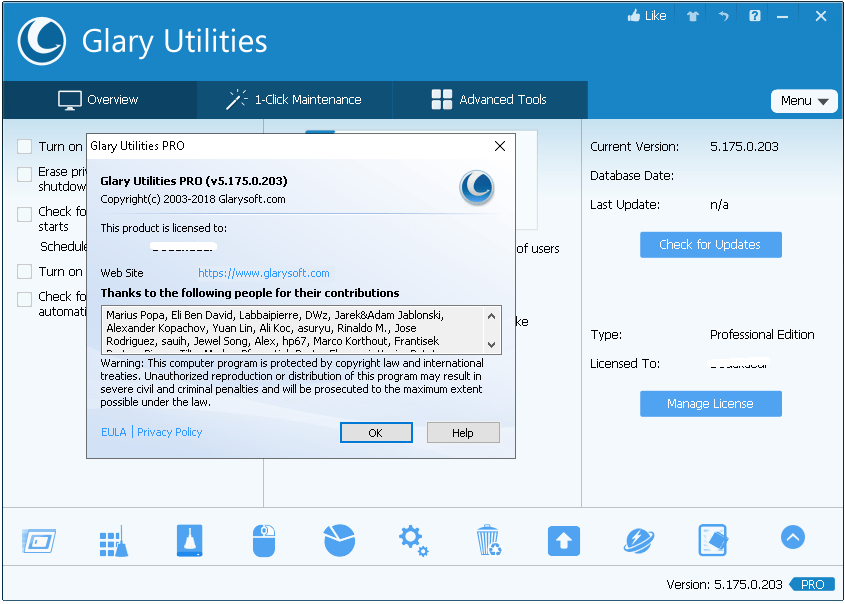Open the help question-mark icon
Image resolution: width=845 pixels, height=604 pixels.
pos(754,16)
